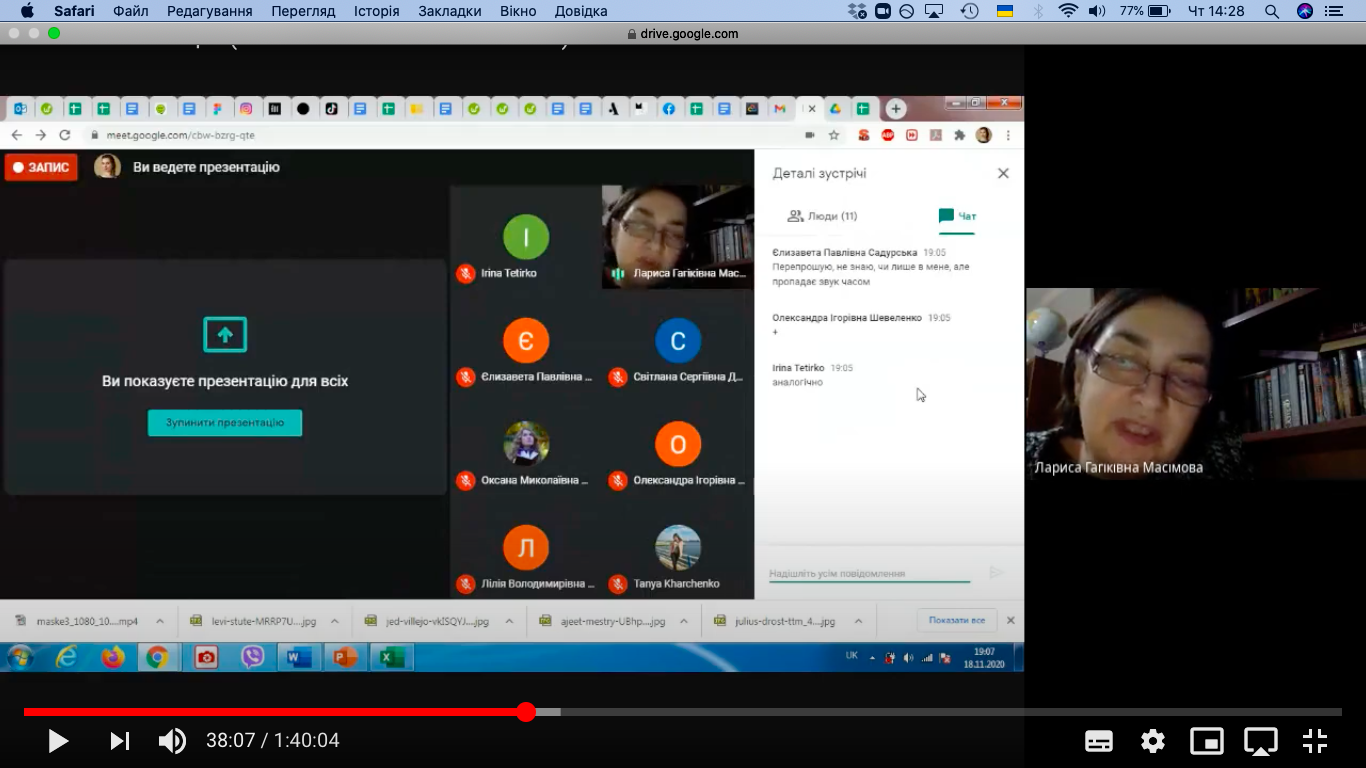
Task: Click the Показати все button
Action: (957, 620)
